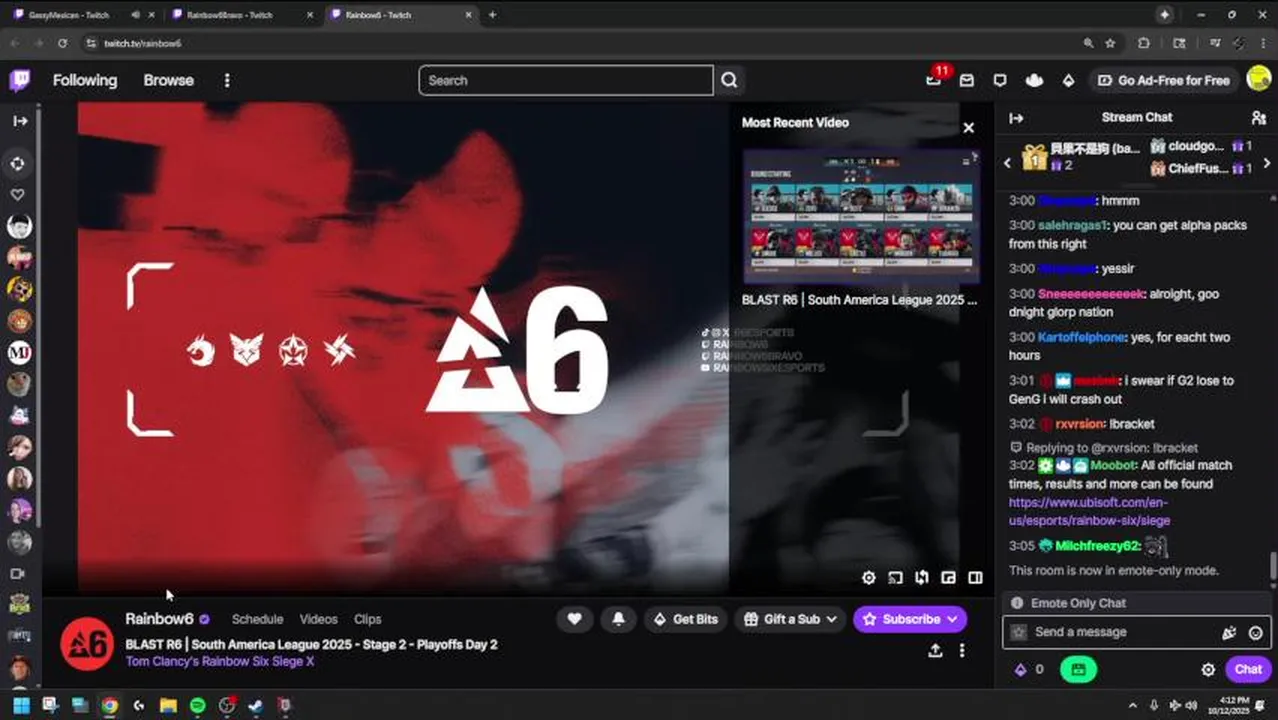Click the celebration party popper icon
This screenshot has height=720, width=1278.
click(1229, 632)
